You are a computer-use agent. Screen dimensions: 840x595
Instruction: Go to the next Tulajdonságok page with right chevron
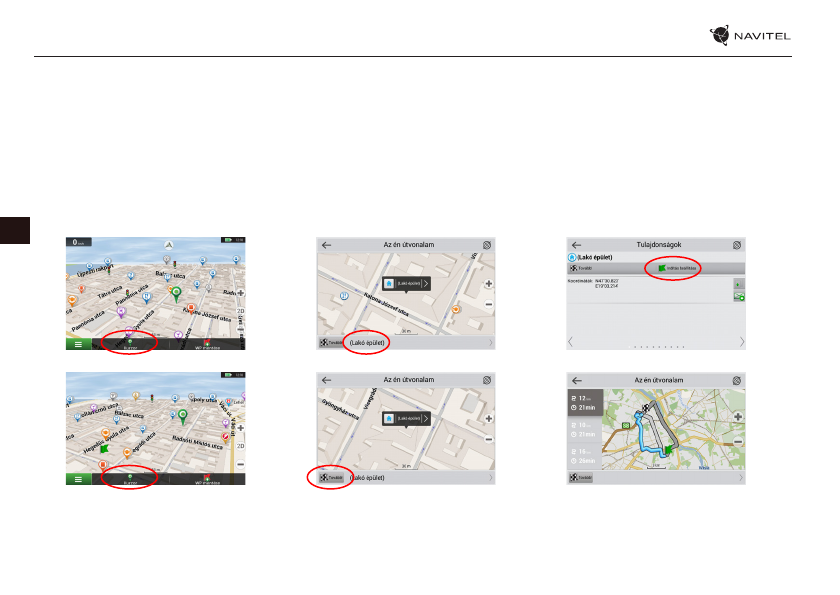742,342
